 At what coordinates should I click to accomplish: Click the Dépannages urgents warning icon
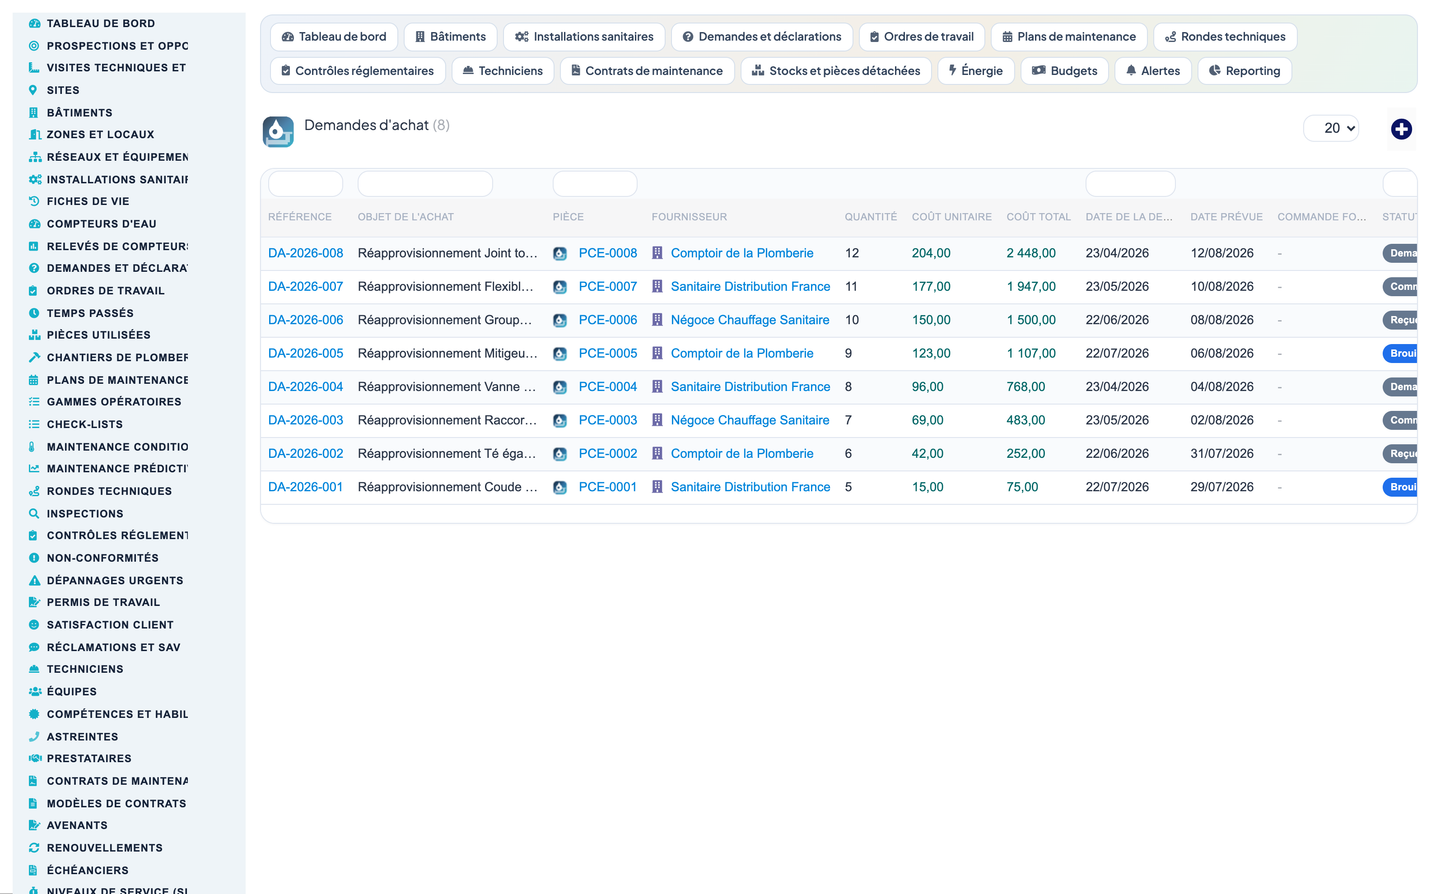click(x=34, y=580)
